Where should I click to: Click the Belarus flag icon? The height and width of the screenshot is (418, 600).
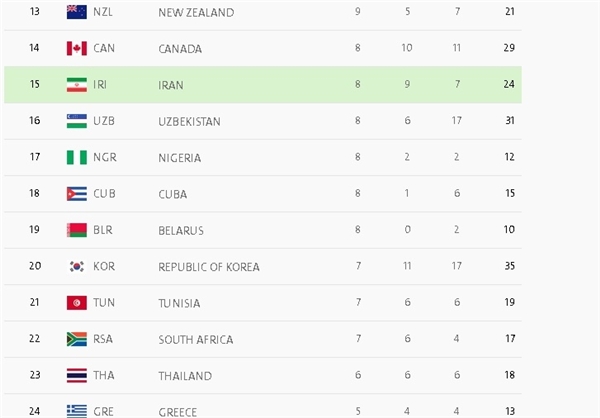click(77, 230)
